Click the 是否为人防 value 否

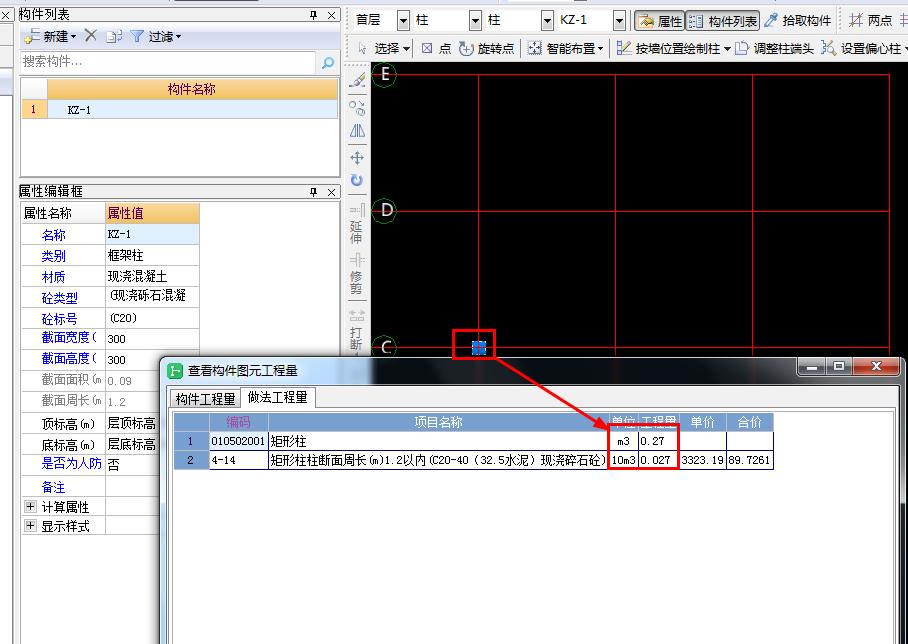pyautogui.click(x=133, y=464)
